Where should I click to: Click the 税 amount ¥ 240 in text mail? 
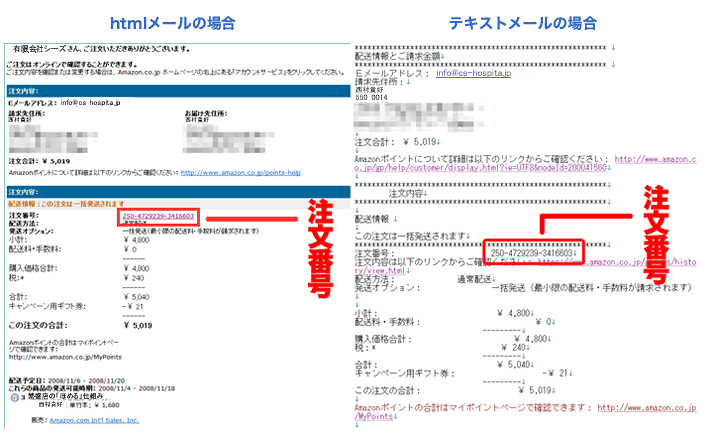(513, 347)
